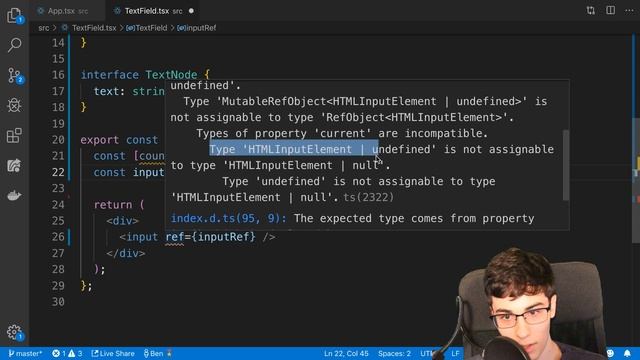The image size is (640, 360).
Task: Open the Manage gear menu
Action: (14, 332)
